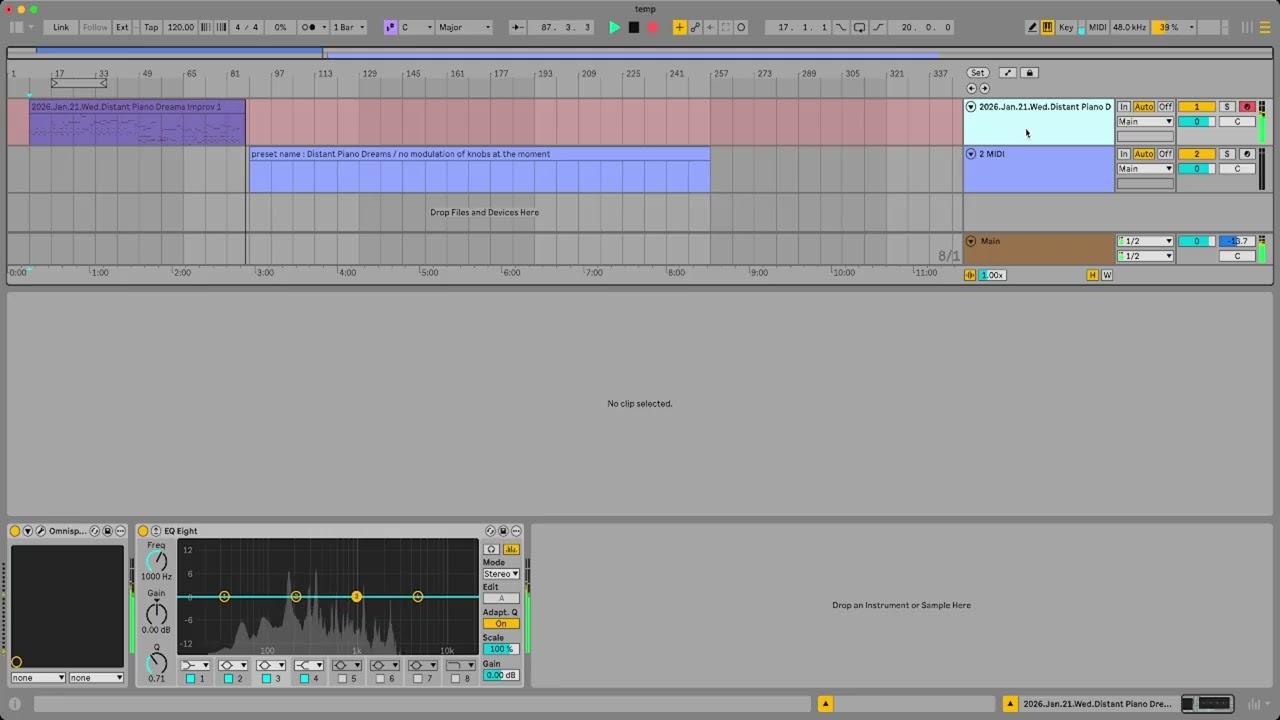Toggle the arrangement Loop switch
The width and height of the screenshot is (1280, 720).
click(859, 27)
